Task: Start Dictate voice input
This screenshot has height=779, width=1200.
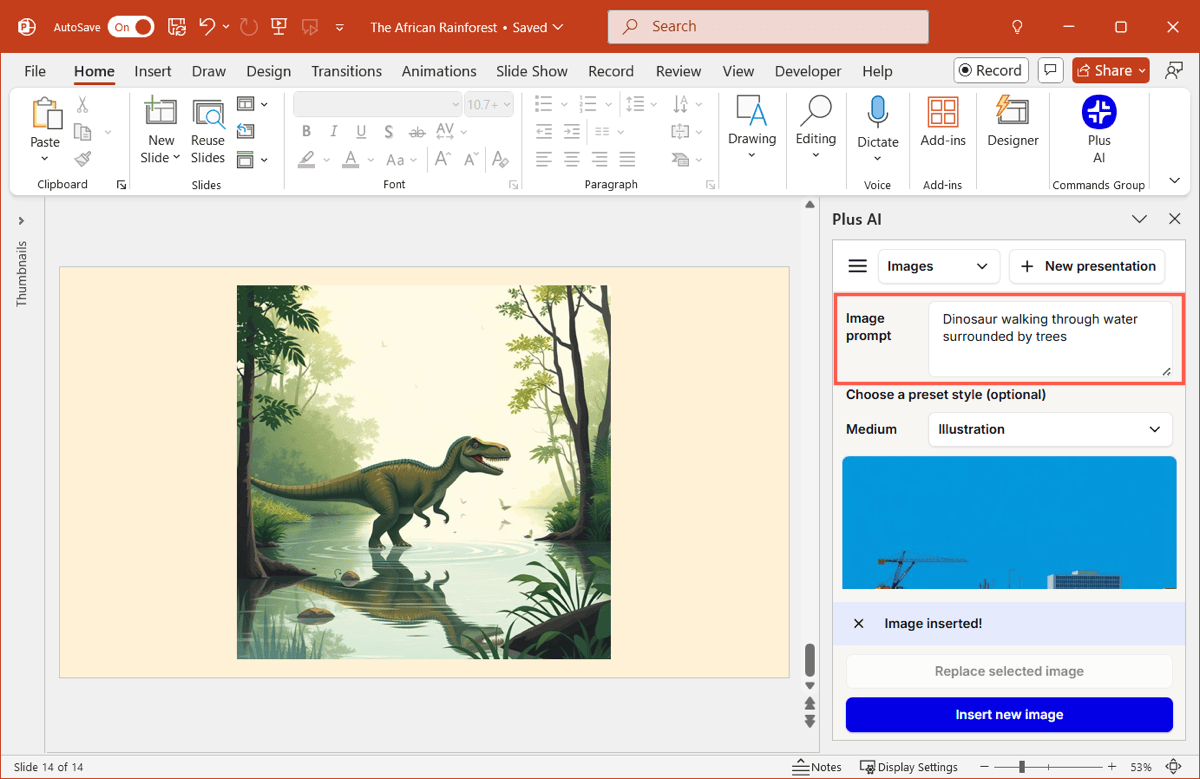Action: (x=877, y=122)
